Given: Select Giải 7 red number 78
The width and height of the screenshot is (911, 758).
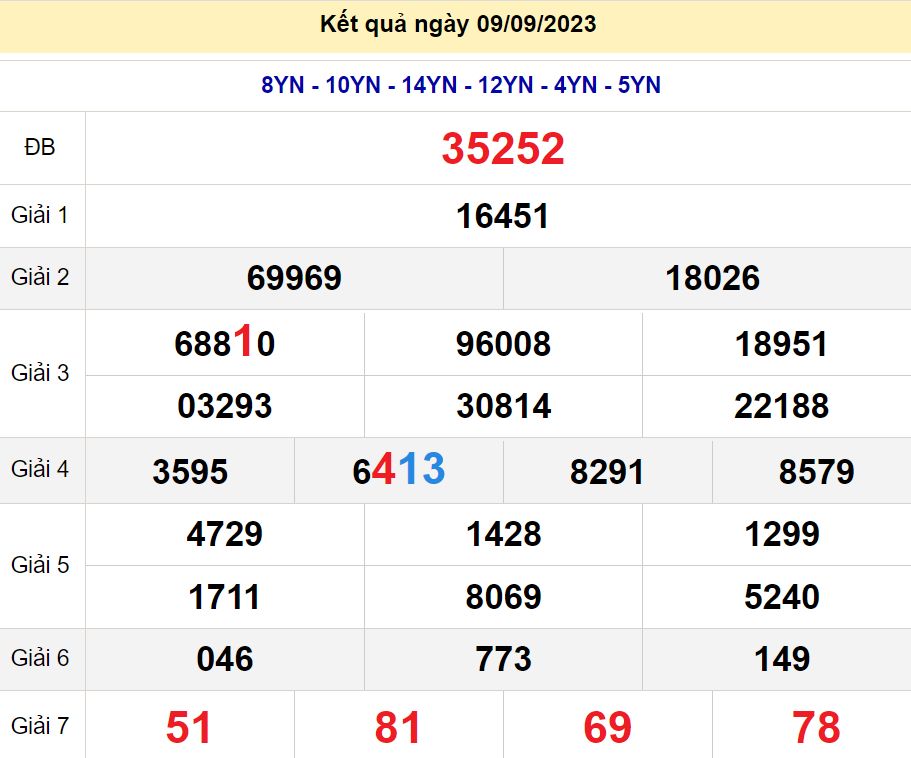Looking at the screenshot, I should point(816,727).
